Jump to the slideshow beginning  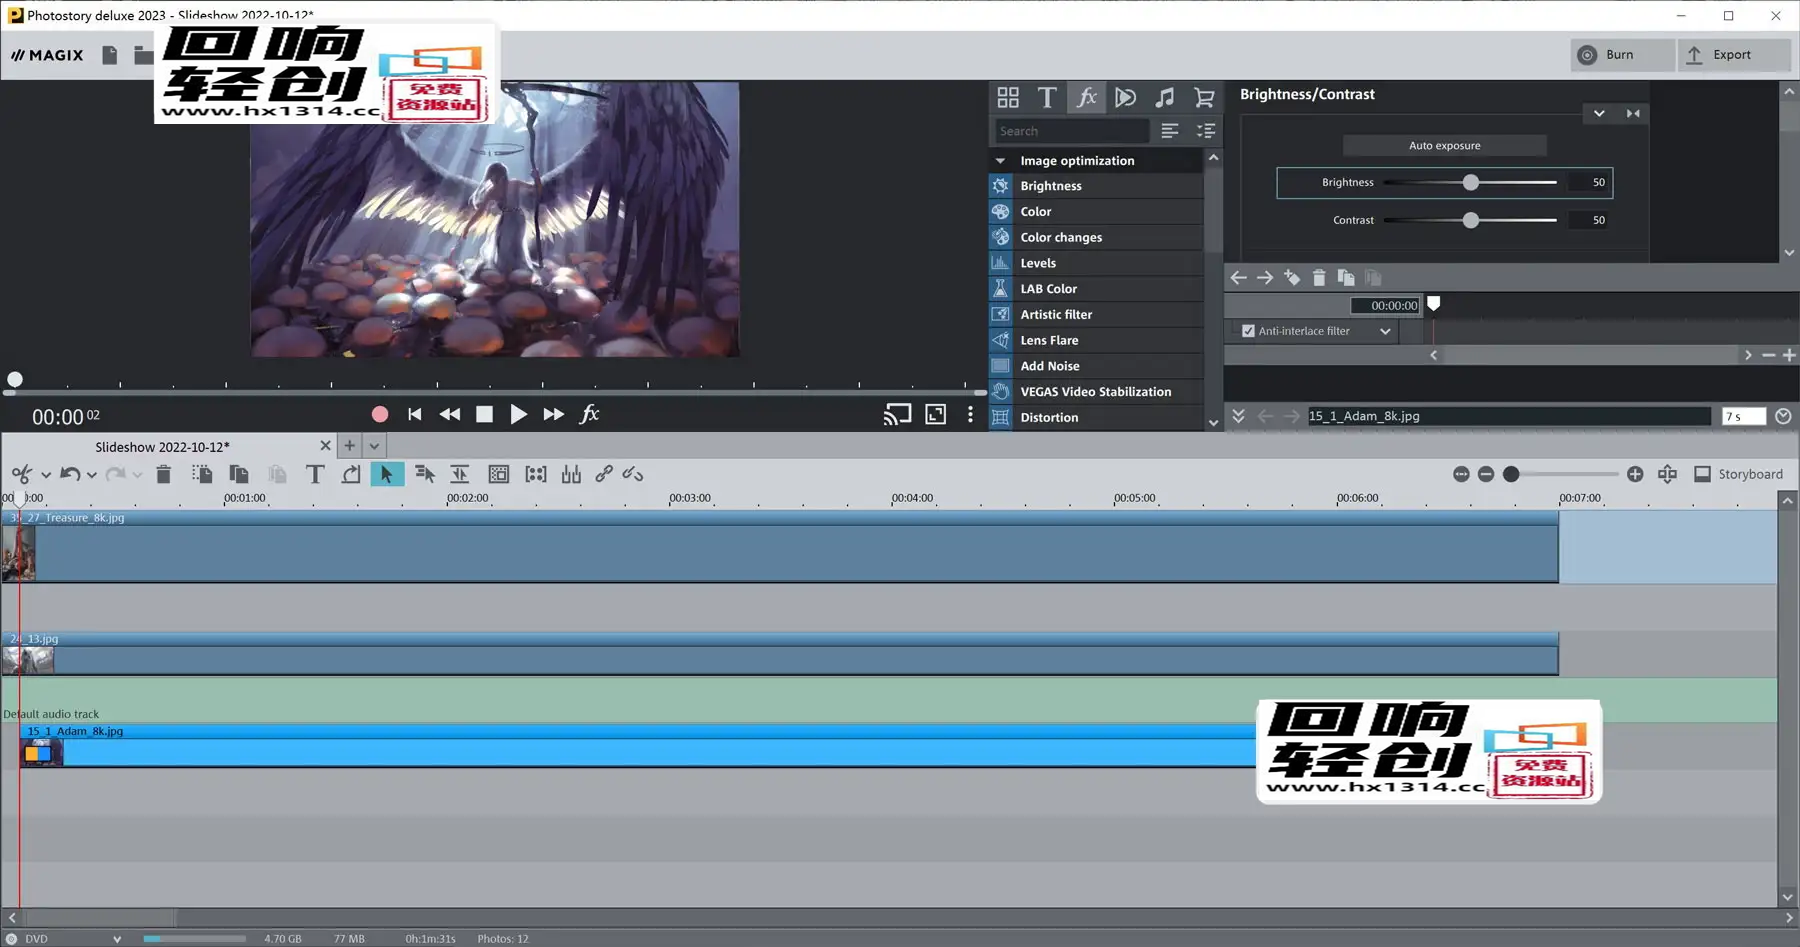coord(415,414)
